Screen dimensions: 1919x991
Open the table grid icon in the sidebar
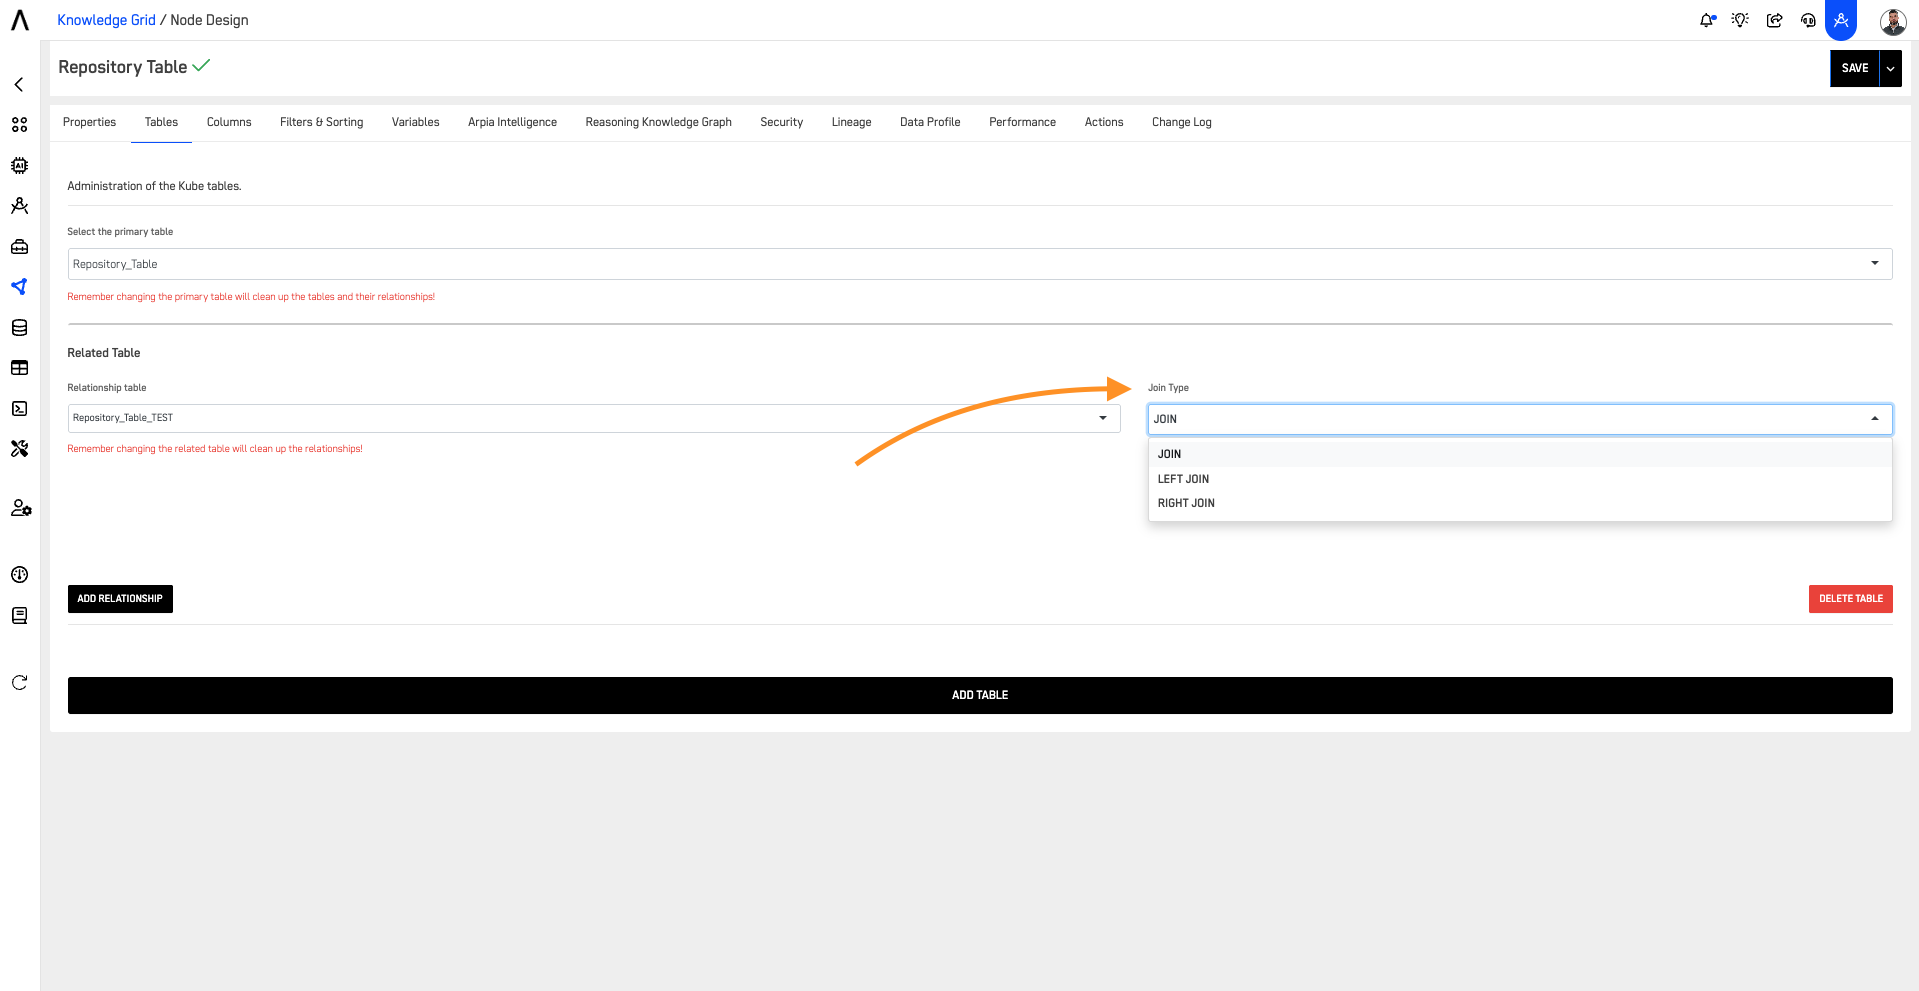(x=19, y=368)
